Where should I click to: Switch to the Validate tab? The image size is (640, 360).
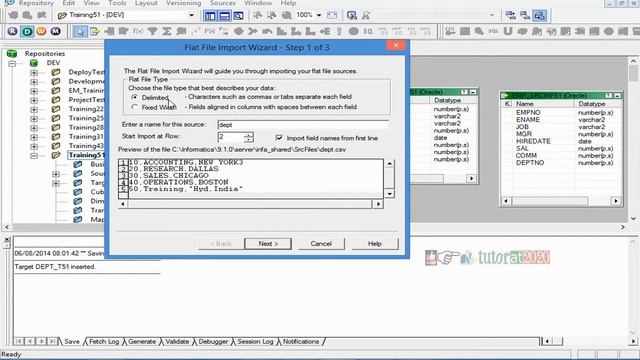pos(177,342)
